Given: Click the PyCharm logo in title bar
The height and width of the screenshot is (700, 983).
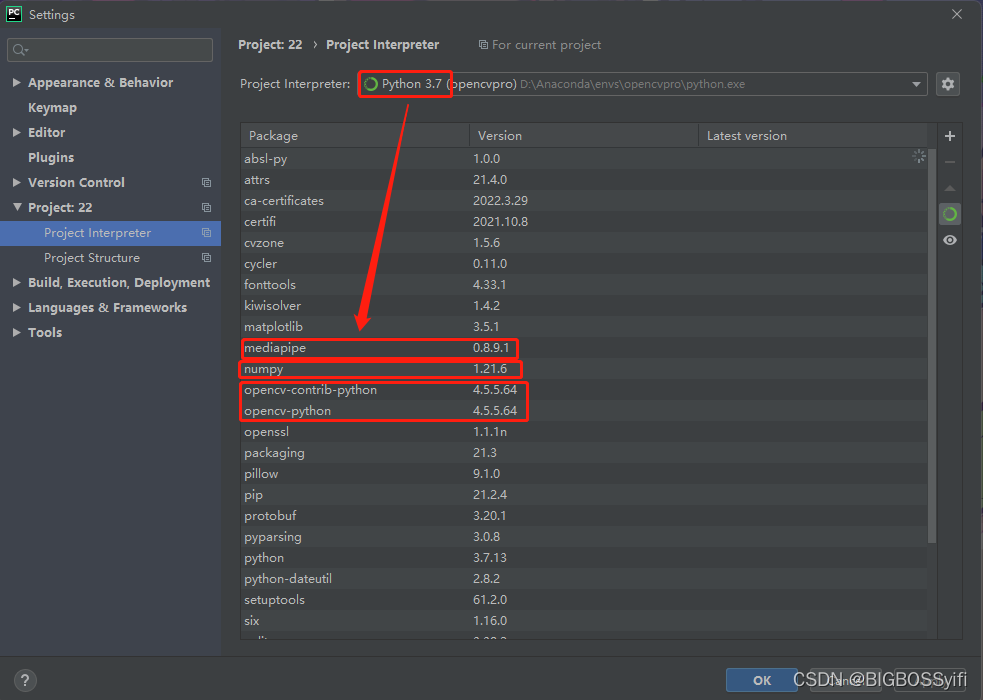Looking at the screenshot, I should coord(14,14).
